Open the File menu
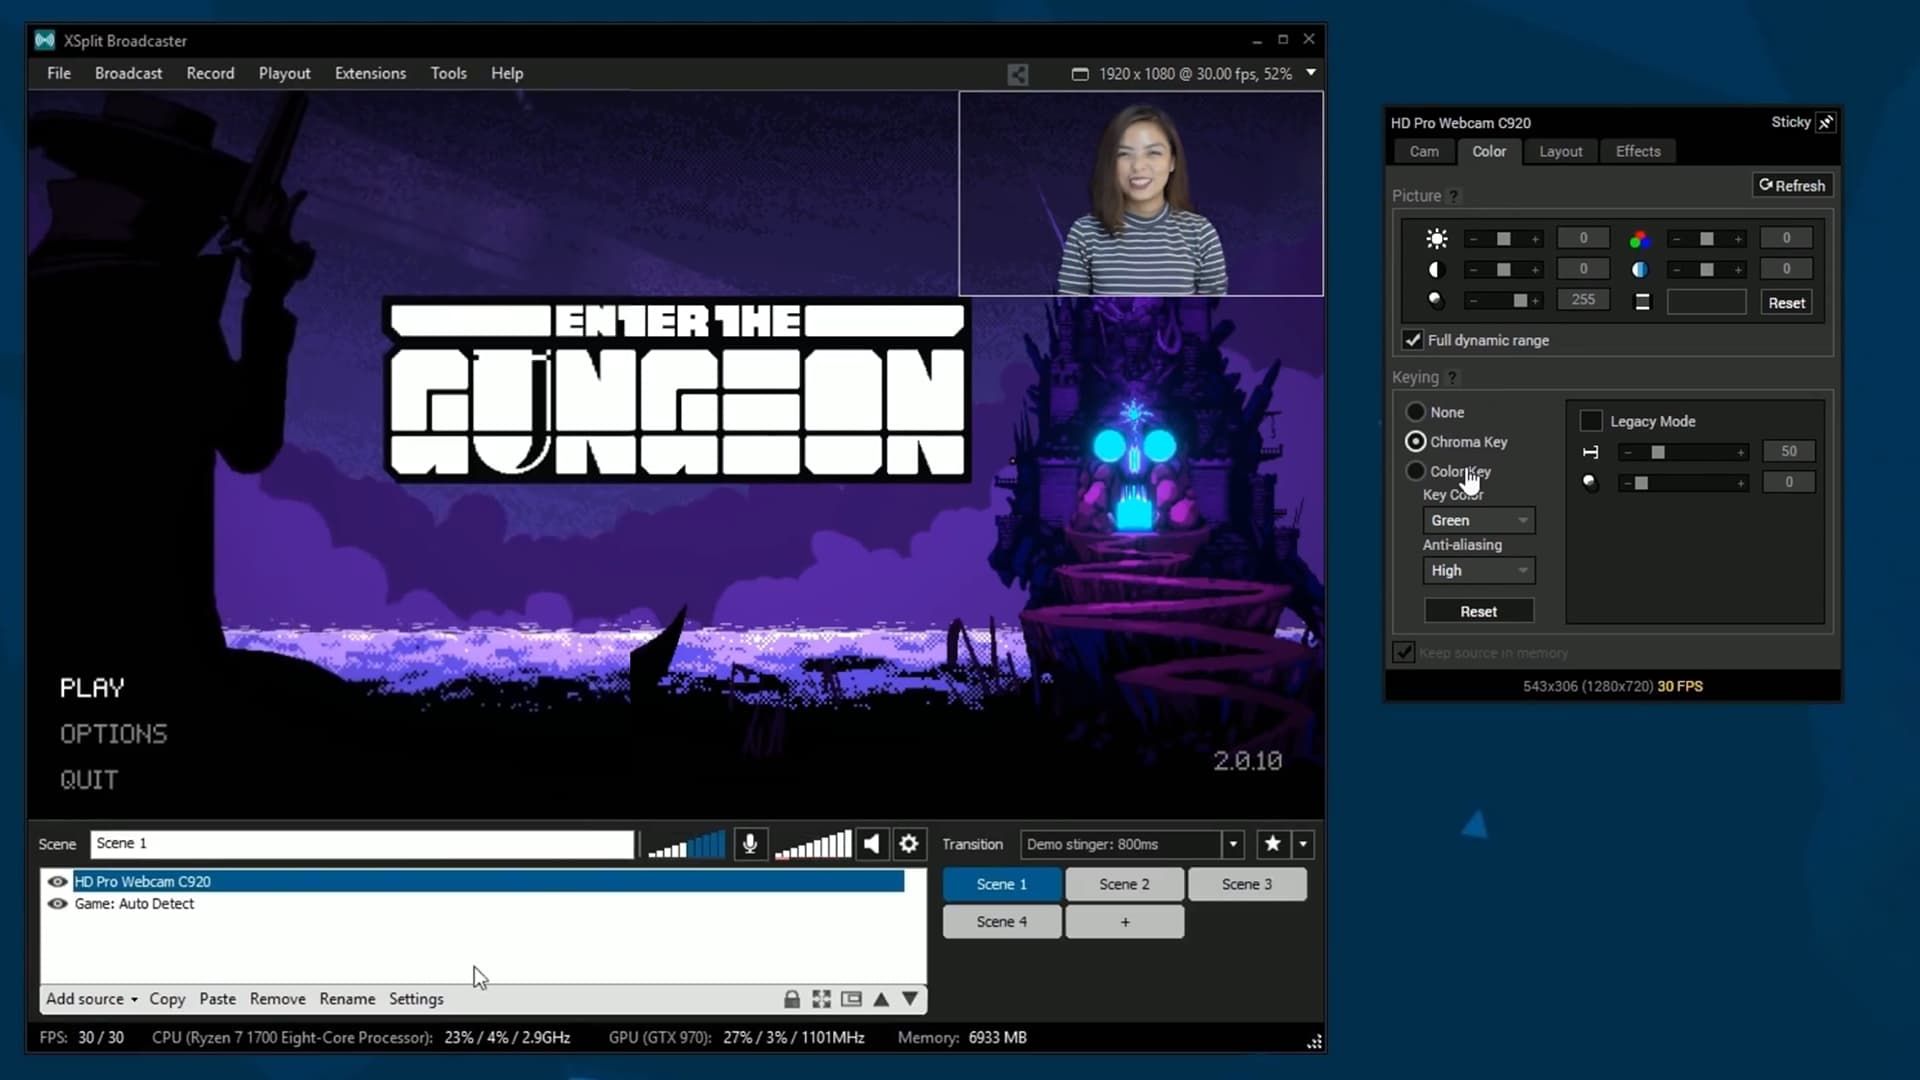The height and width of the screenshot is (1080, 1920). 59,73
